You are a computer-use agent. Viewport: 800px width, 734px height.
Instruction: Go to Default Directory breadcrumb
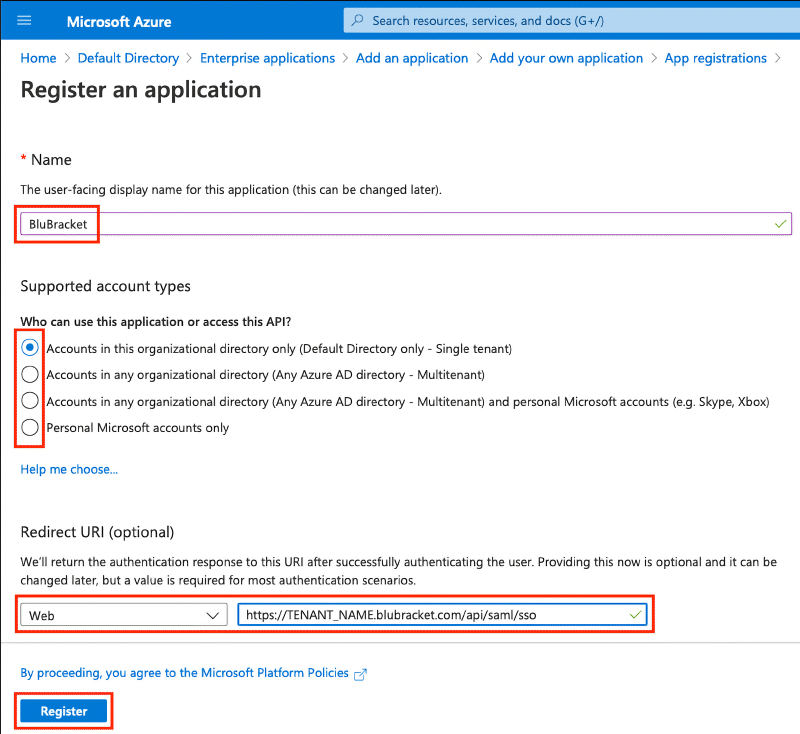129,58
